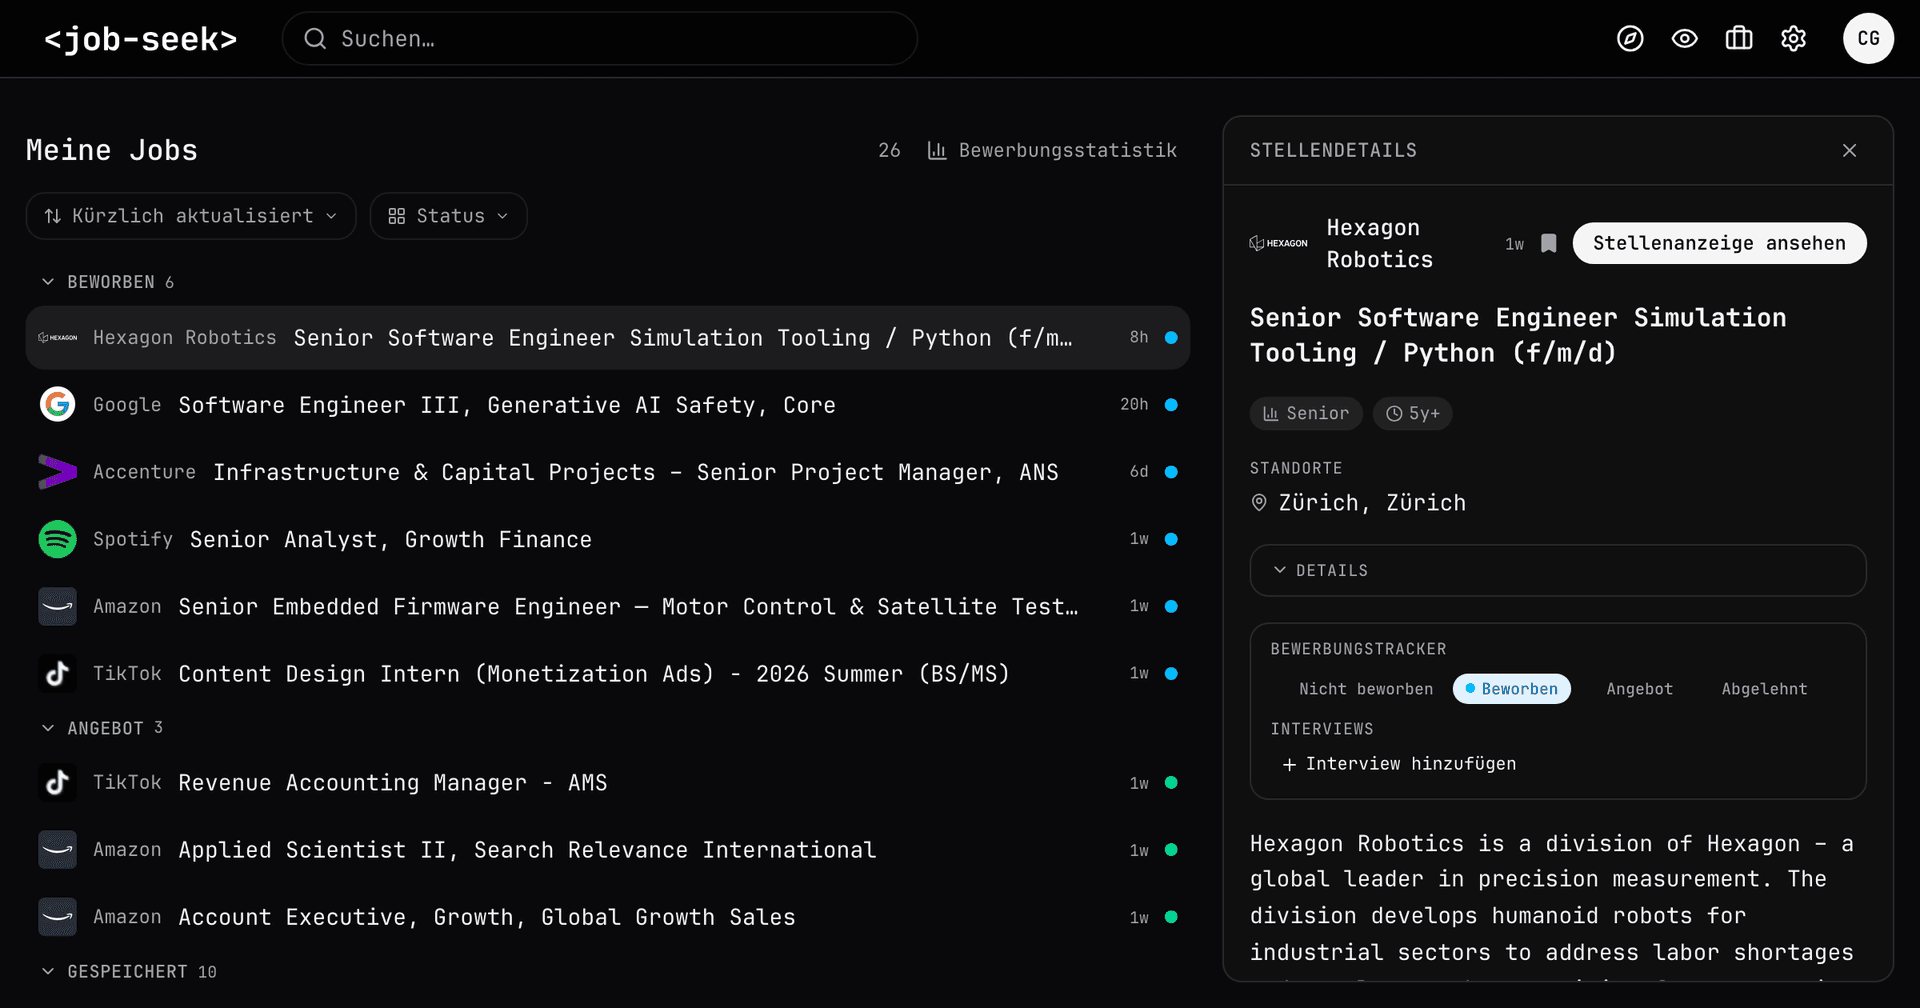Click the Hexagon Robotics company name in details
The image size is (1920, 1008).
[1379, 243]
